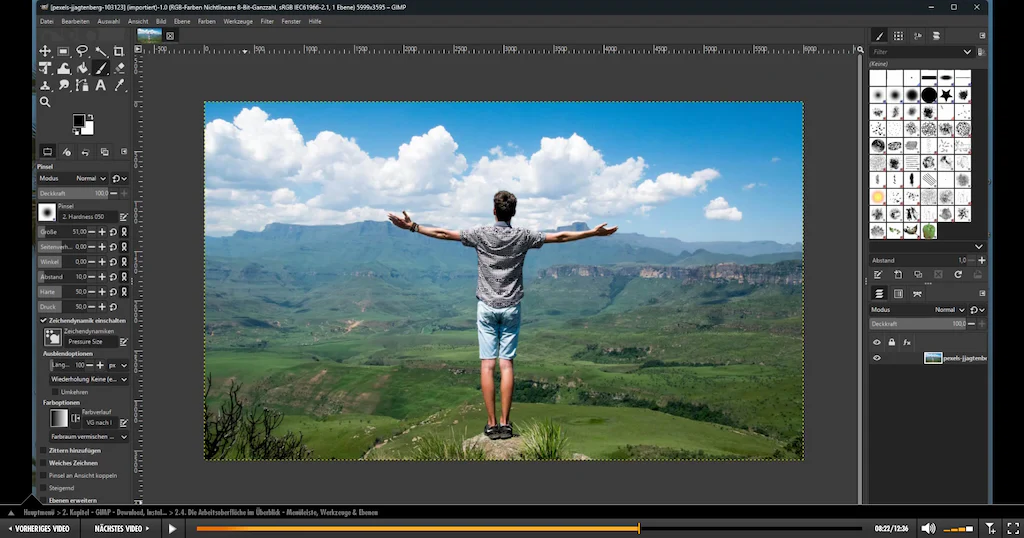
Task: Enable Pinsel an Ansicht koppeln
Action: pos(43,475)
